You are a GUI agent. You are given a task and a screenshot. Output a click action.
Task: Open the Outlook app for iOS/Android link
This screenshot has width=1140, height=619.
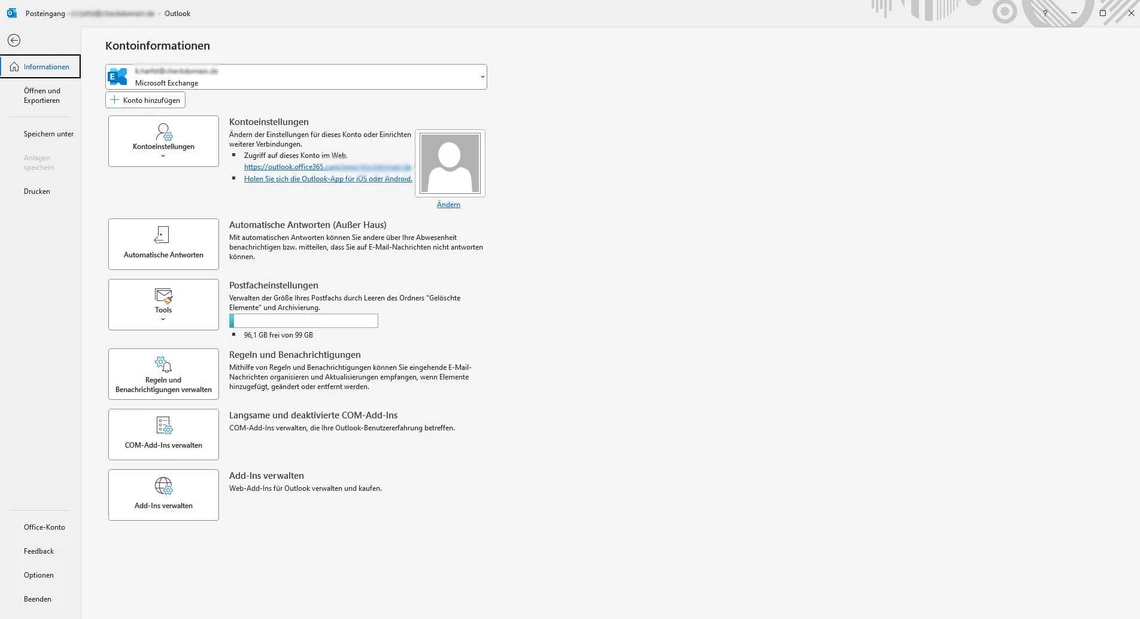[x=328, y=179]
